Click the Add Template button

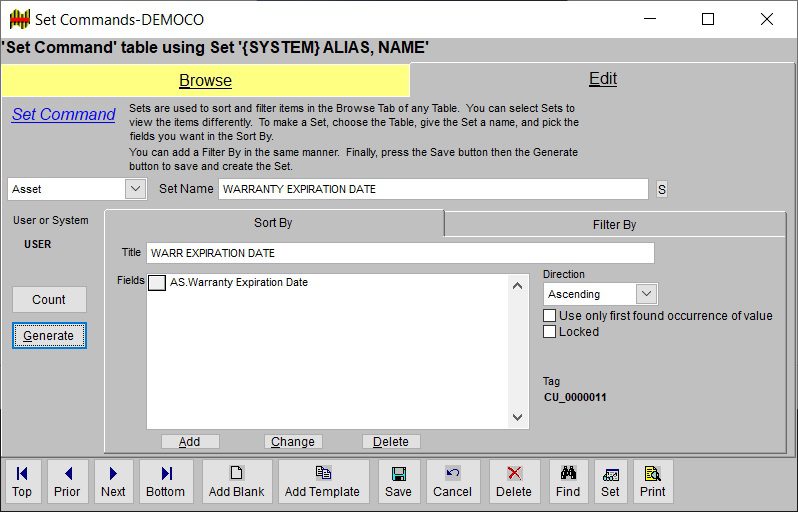pos(322,481)
